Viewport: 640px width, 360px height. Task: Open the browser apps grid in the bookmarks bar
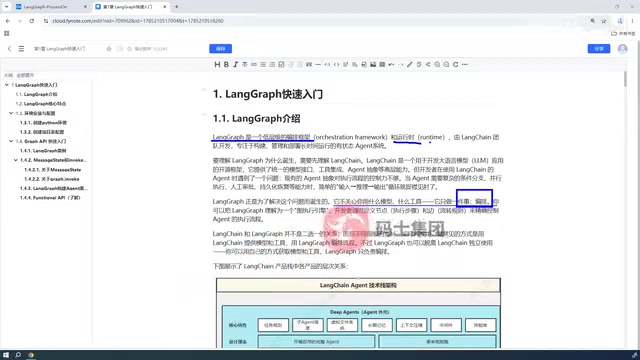(7, 33)
